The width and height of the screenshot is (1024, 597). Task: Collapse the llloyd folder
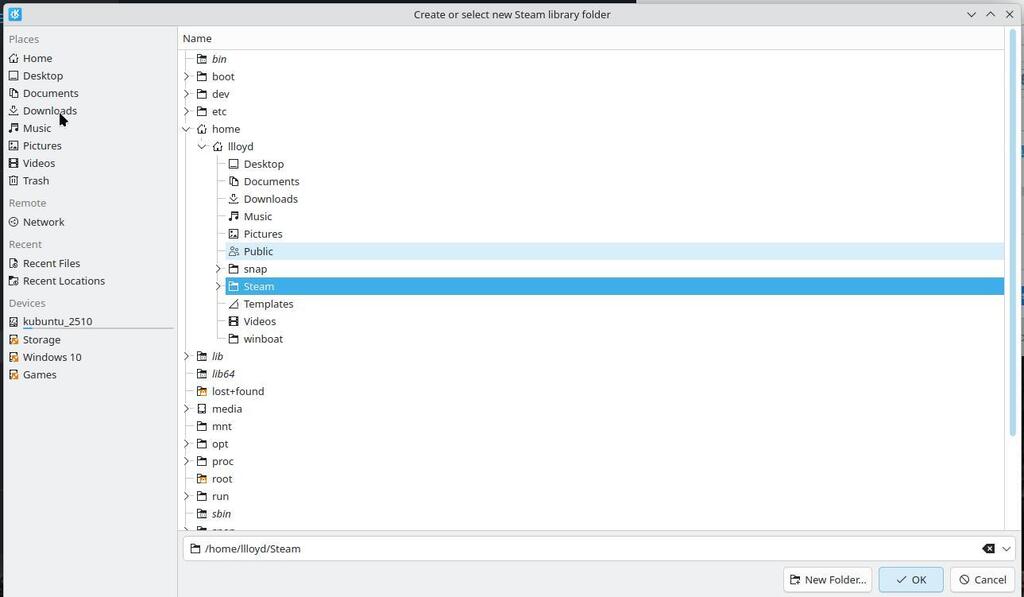202,146
